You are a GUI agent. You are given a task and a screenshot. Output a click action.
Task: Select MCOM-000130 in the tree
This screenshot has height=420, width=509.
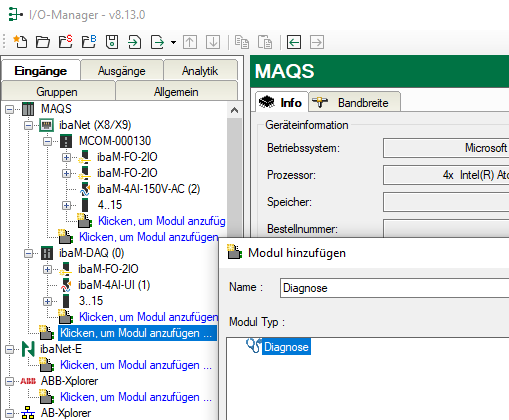(x=115, y=141)
